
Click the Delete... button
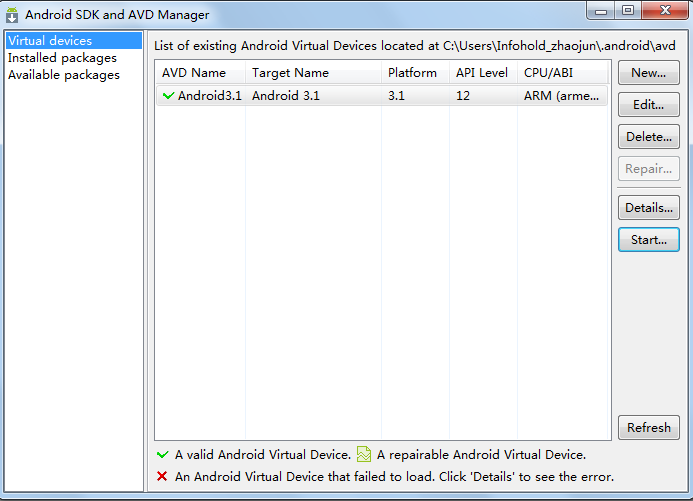(x=648, y=137)
